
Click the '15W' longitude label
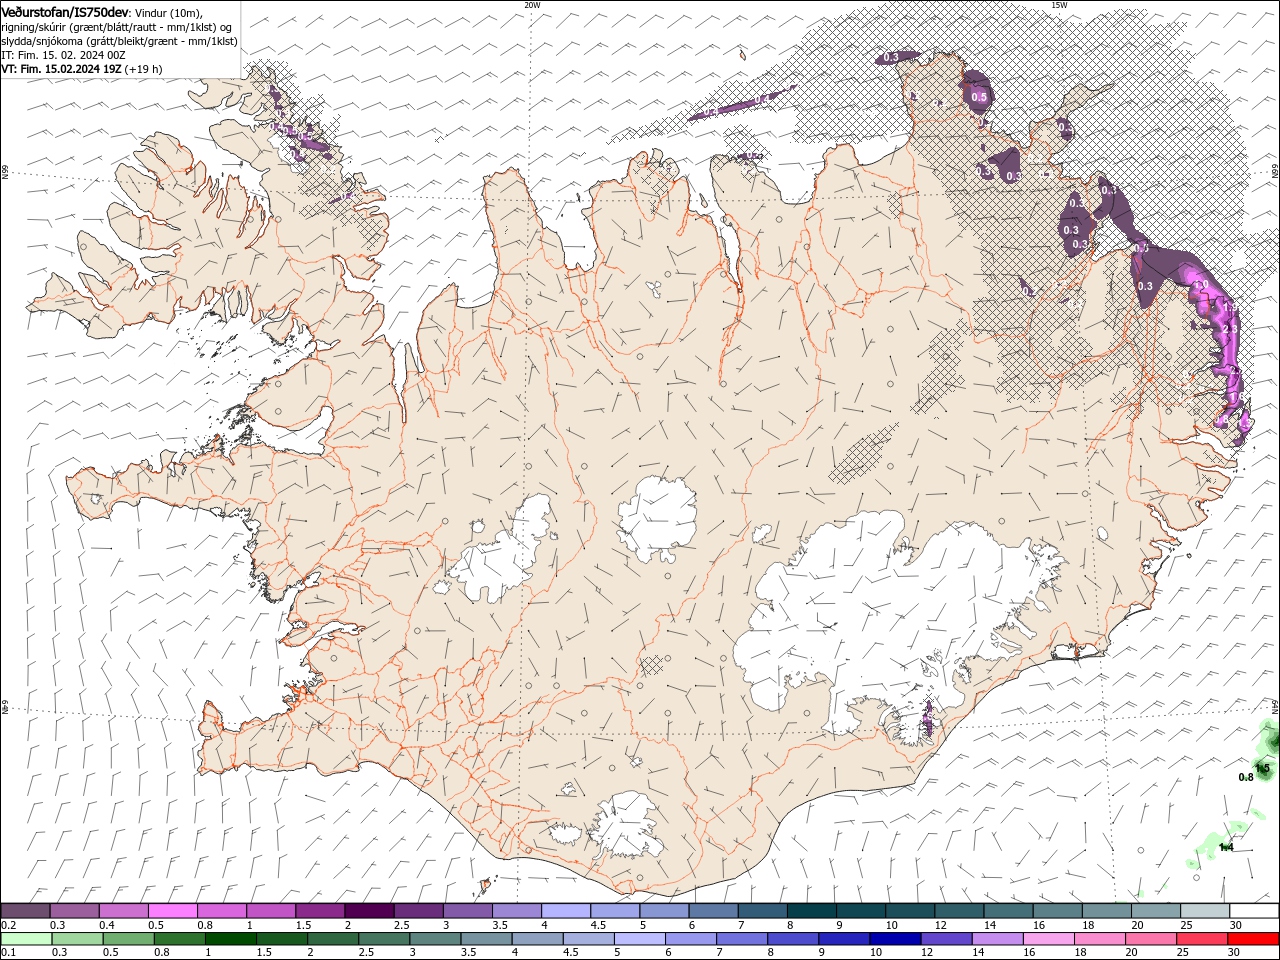pos(1059,5)
